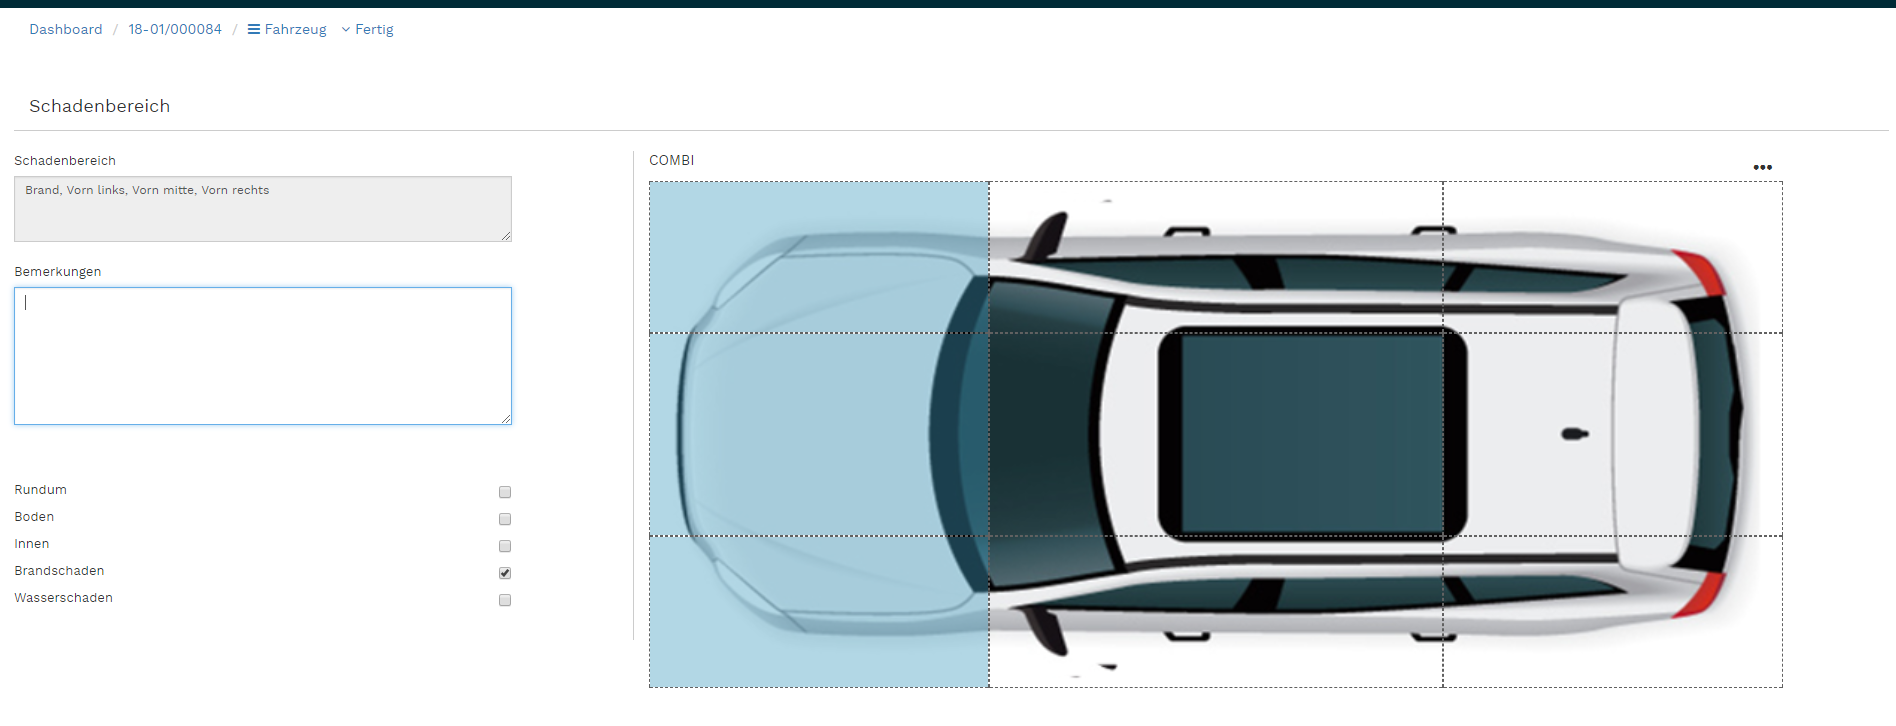Focus the Bemerkungen text area
The height and width of the screenshot is (726, 1896).
click(263, 356)
